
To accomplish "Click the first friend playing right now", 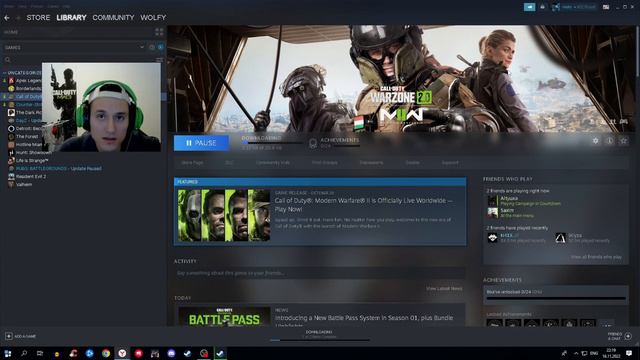I will point(524,200).
